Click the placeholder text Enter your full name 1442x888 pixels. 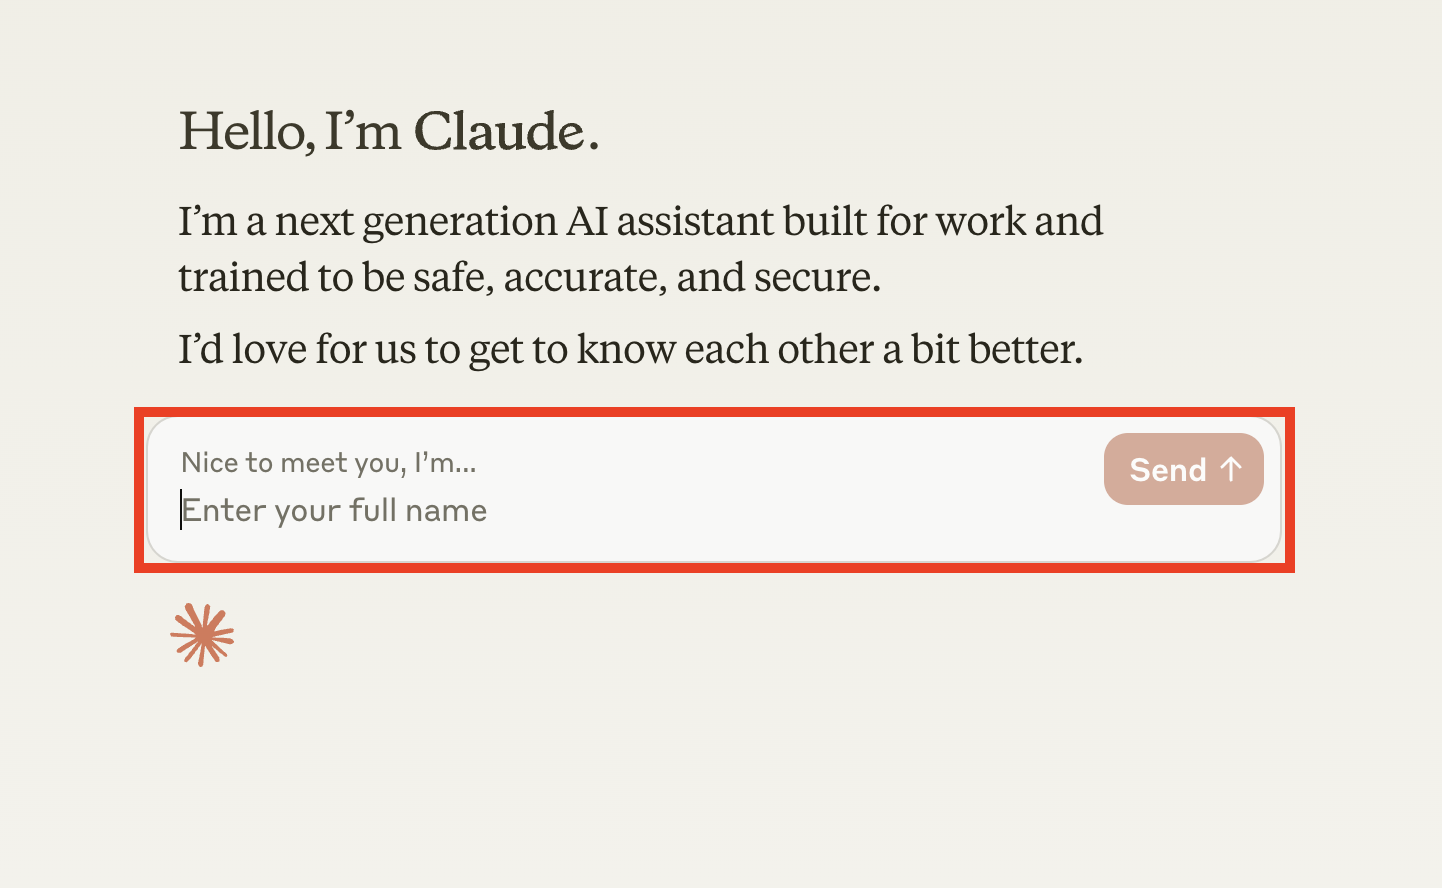click(x=334, y=510)
